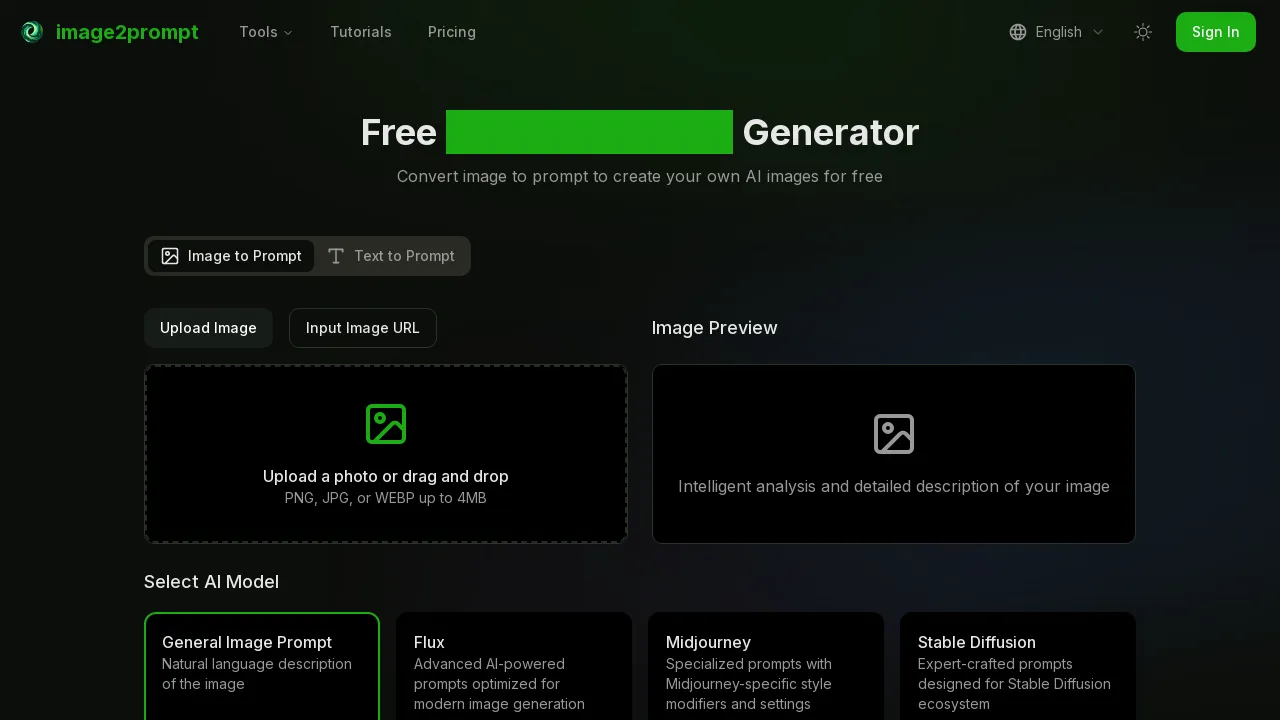Screen dimensions: 1280x720
Task: Open the image2prompt home link text
Action: [x=127, y=32]
